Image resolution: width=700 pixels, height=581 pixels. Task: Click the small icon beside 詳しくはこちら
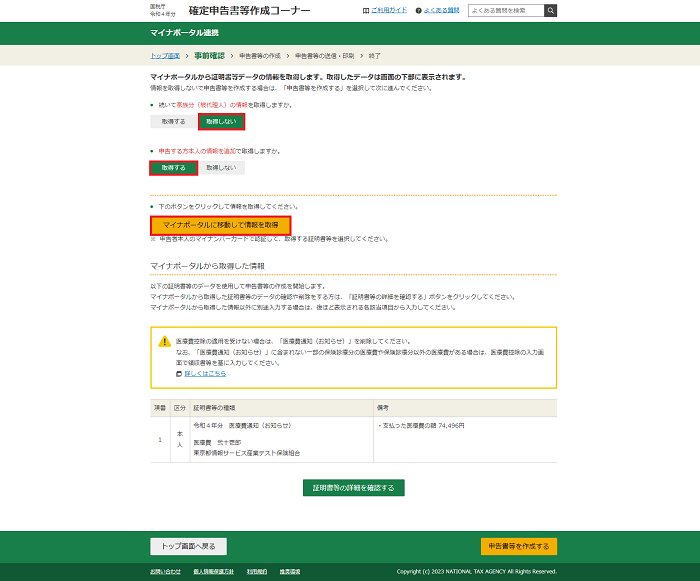click(178, 373)
